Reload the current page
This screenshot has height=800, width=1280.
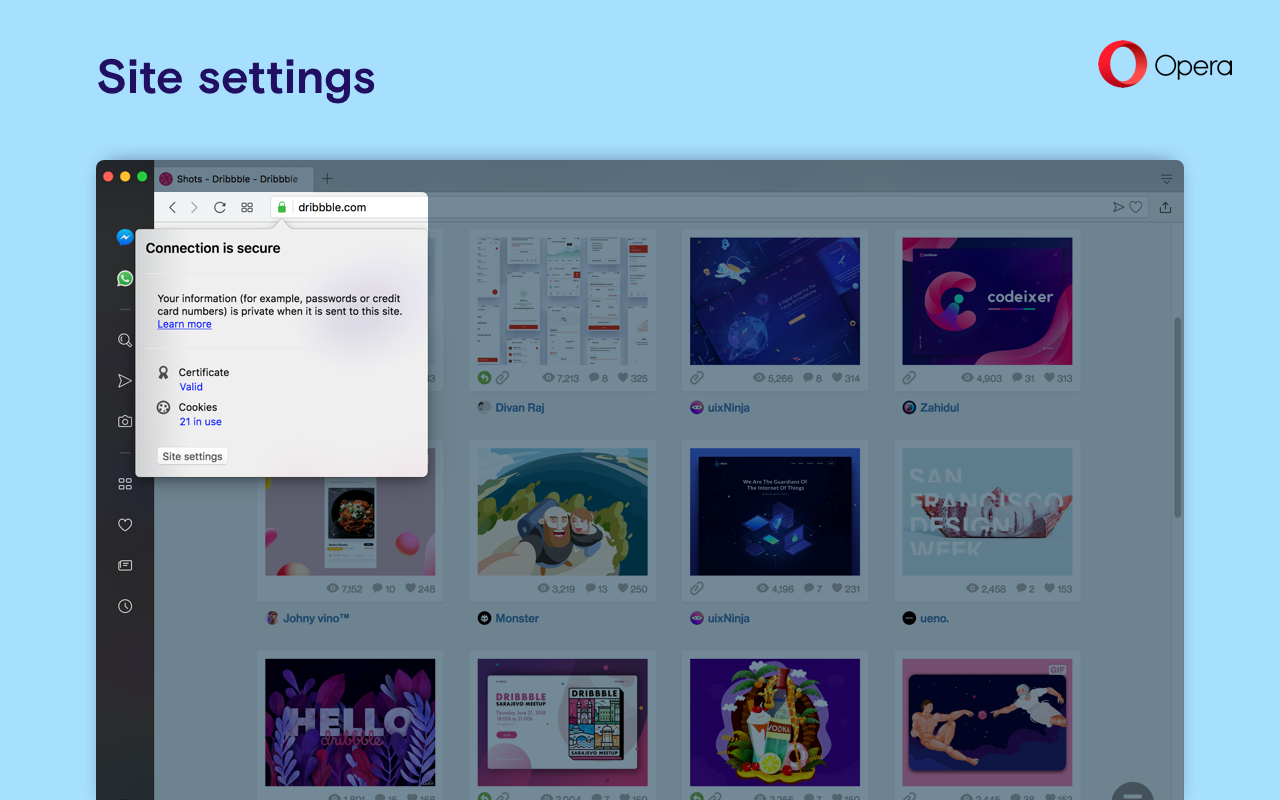(220, 207)
